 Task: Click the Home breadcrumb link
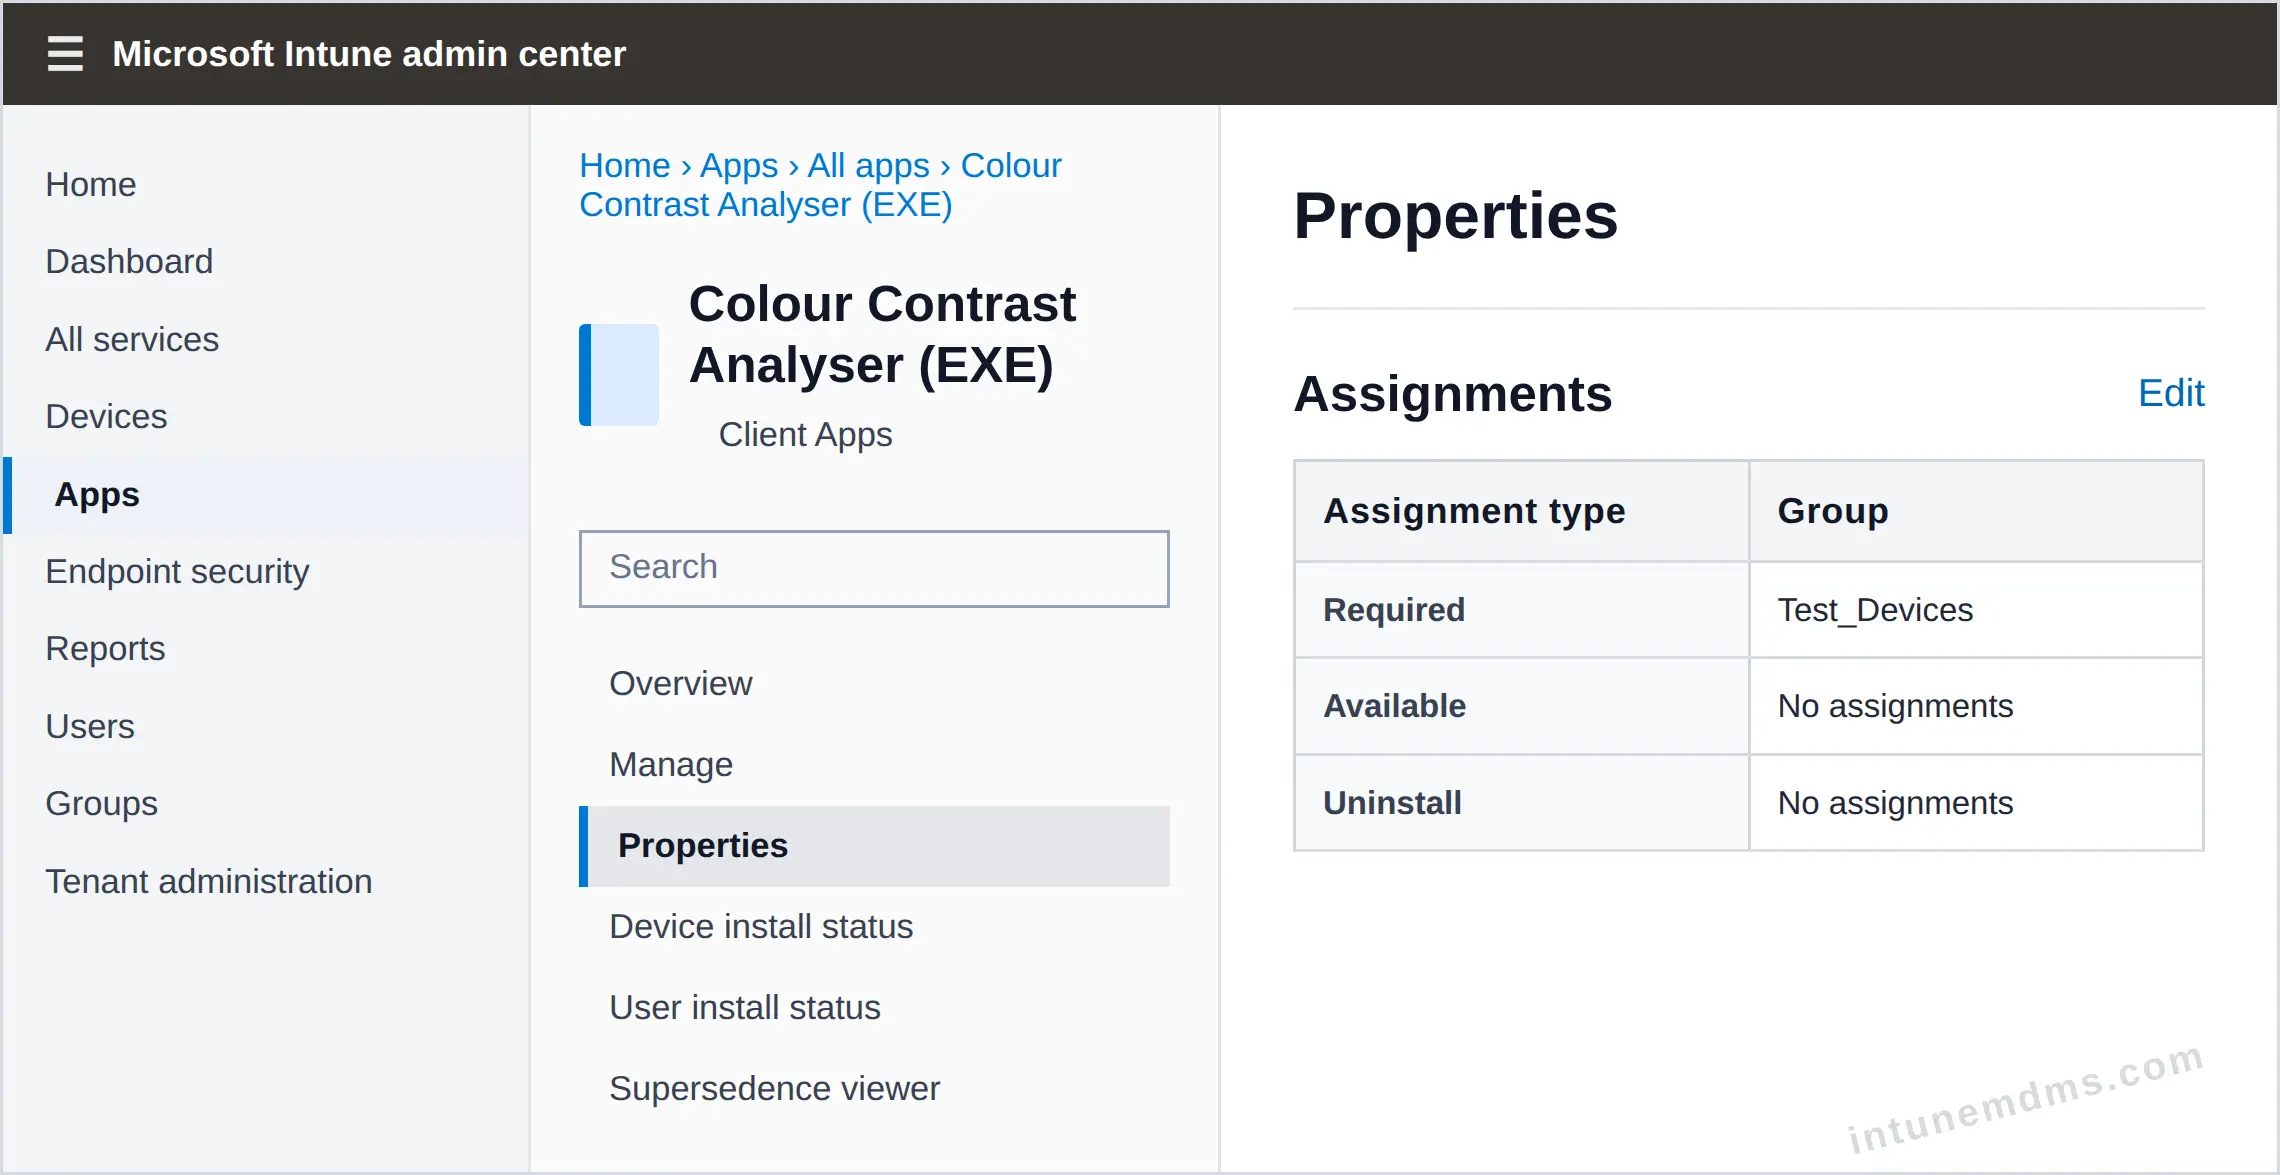point(625,165)
